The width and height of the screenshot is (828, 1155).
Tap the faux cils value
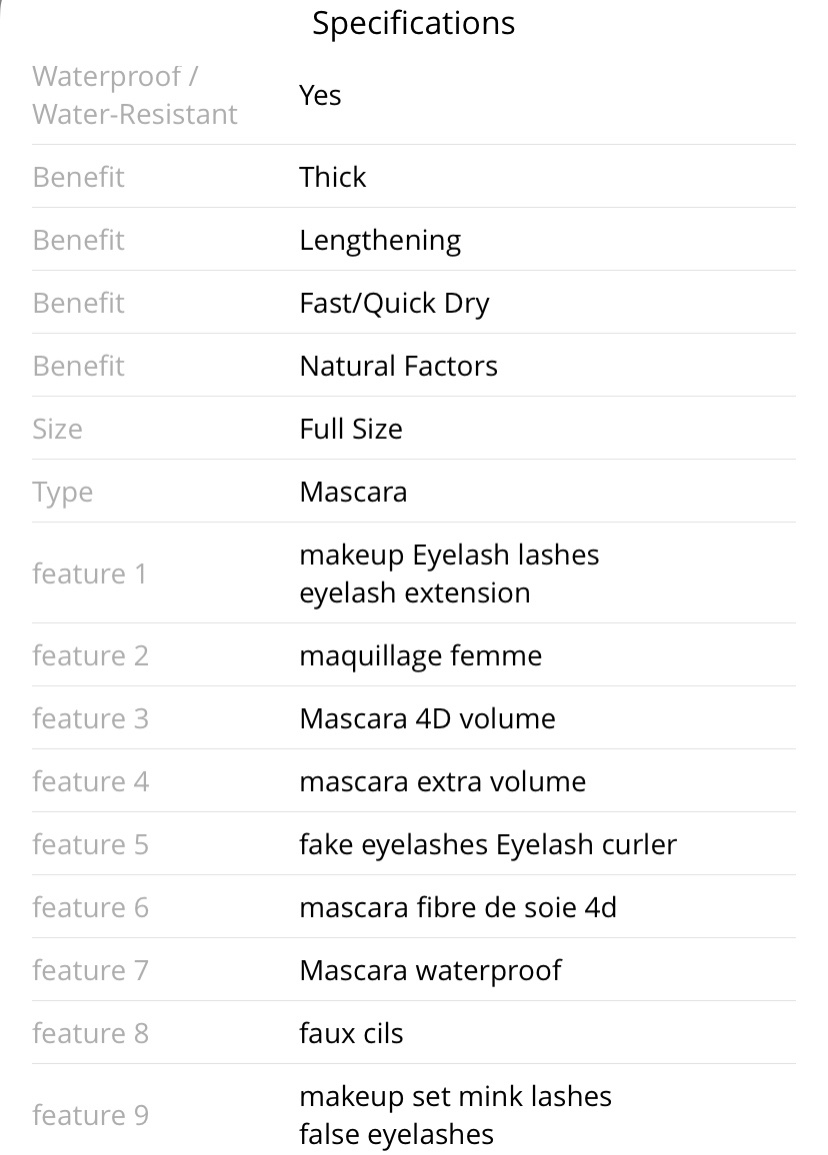coord(351,1033)
